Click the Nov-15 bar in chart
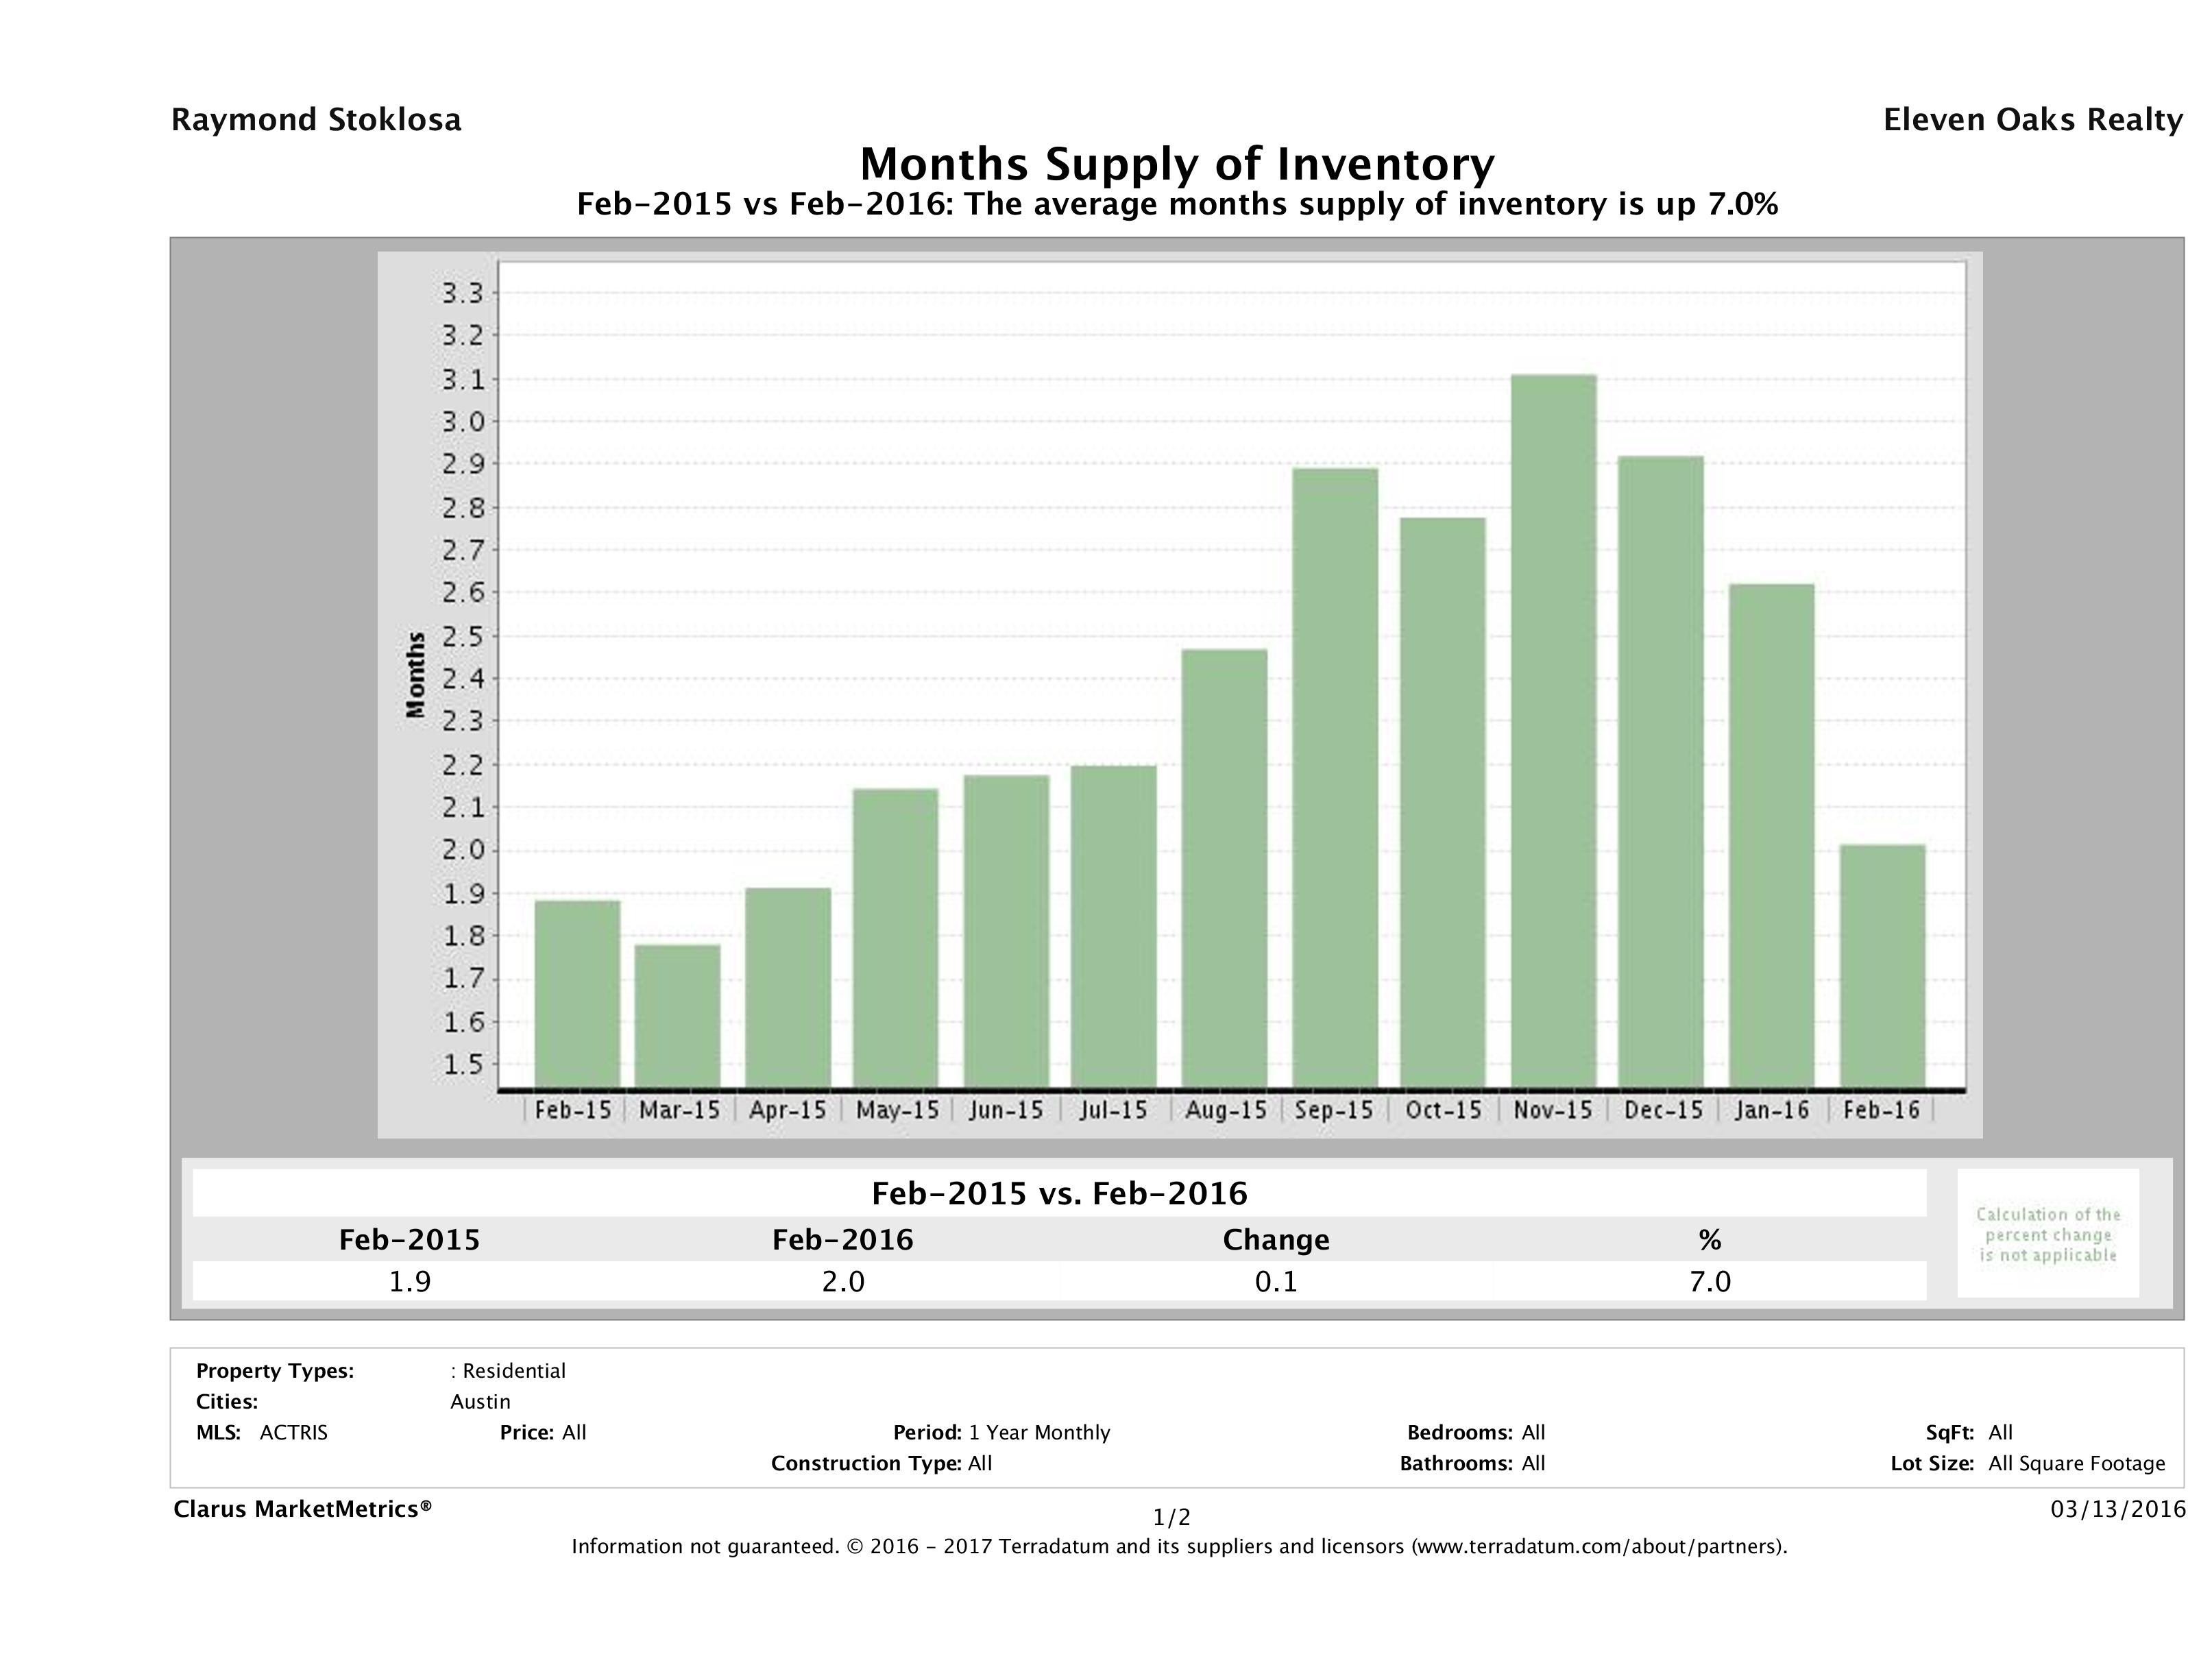The width and height of the screenshot is (2212, 1678). [x=1553, y=730]
